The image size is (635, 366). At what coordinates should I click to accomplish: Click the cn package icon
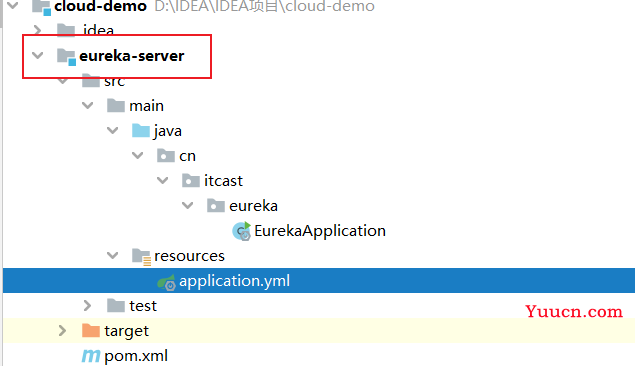(166, 155)
